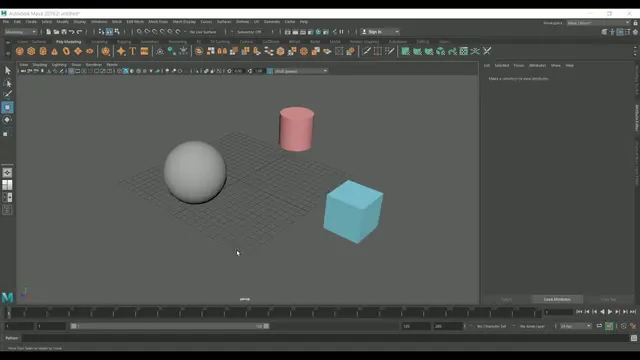Open the UV Editor checker shelf icon
Screen dimensions: 640x360
(464, 51)
